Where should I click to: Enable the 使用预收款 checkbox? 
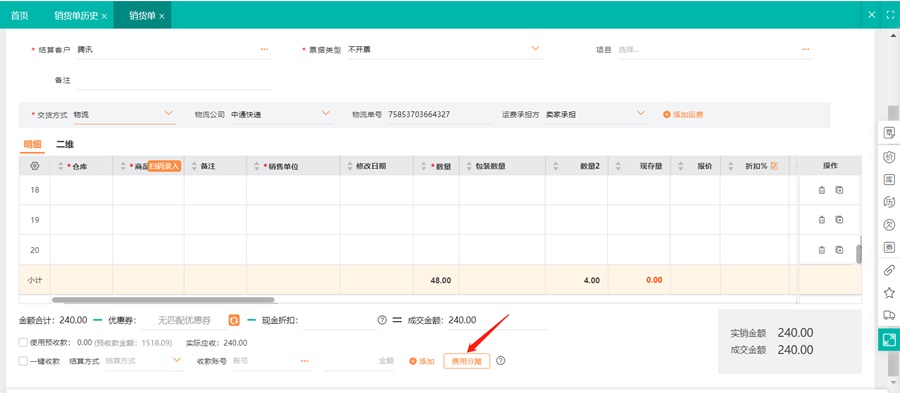coord(23,343)
